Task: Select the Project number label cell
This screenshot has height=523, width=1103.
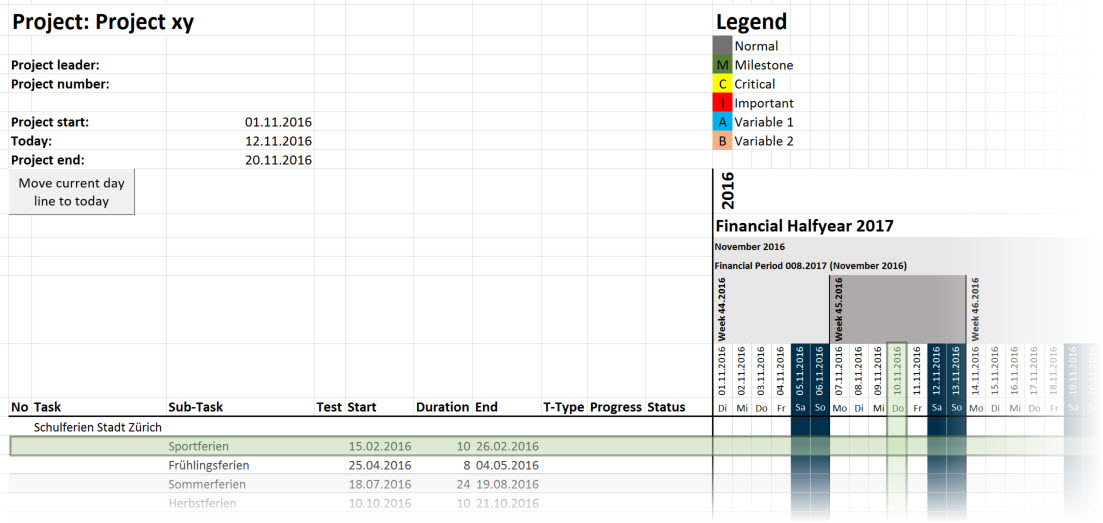Action: pos(60,84)
